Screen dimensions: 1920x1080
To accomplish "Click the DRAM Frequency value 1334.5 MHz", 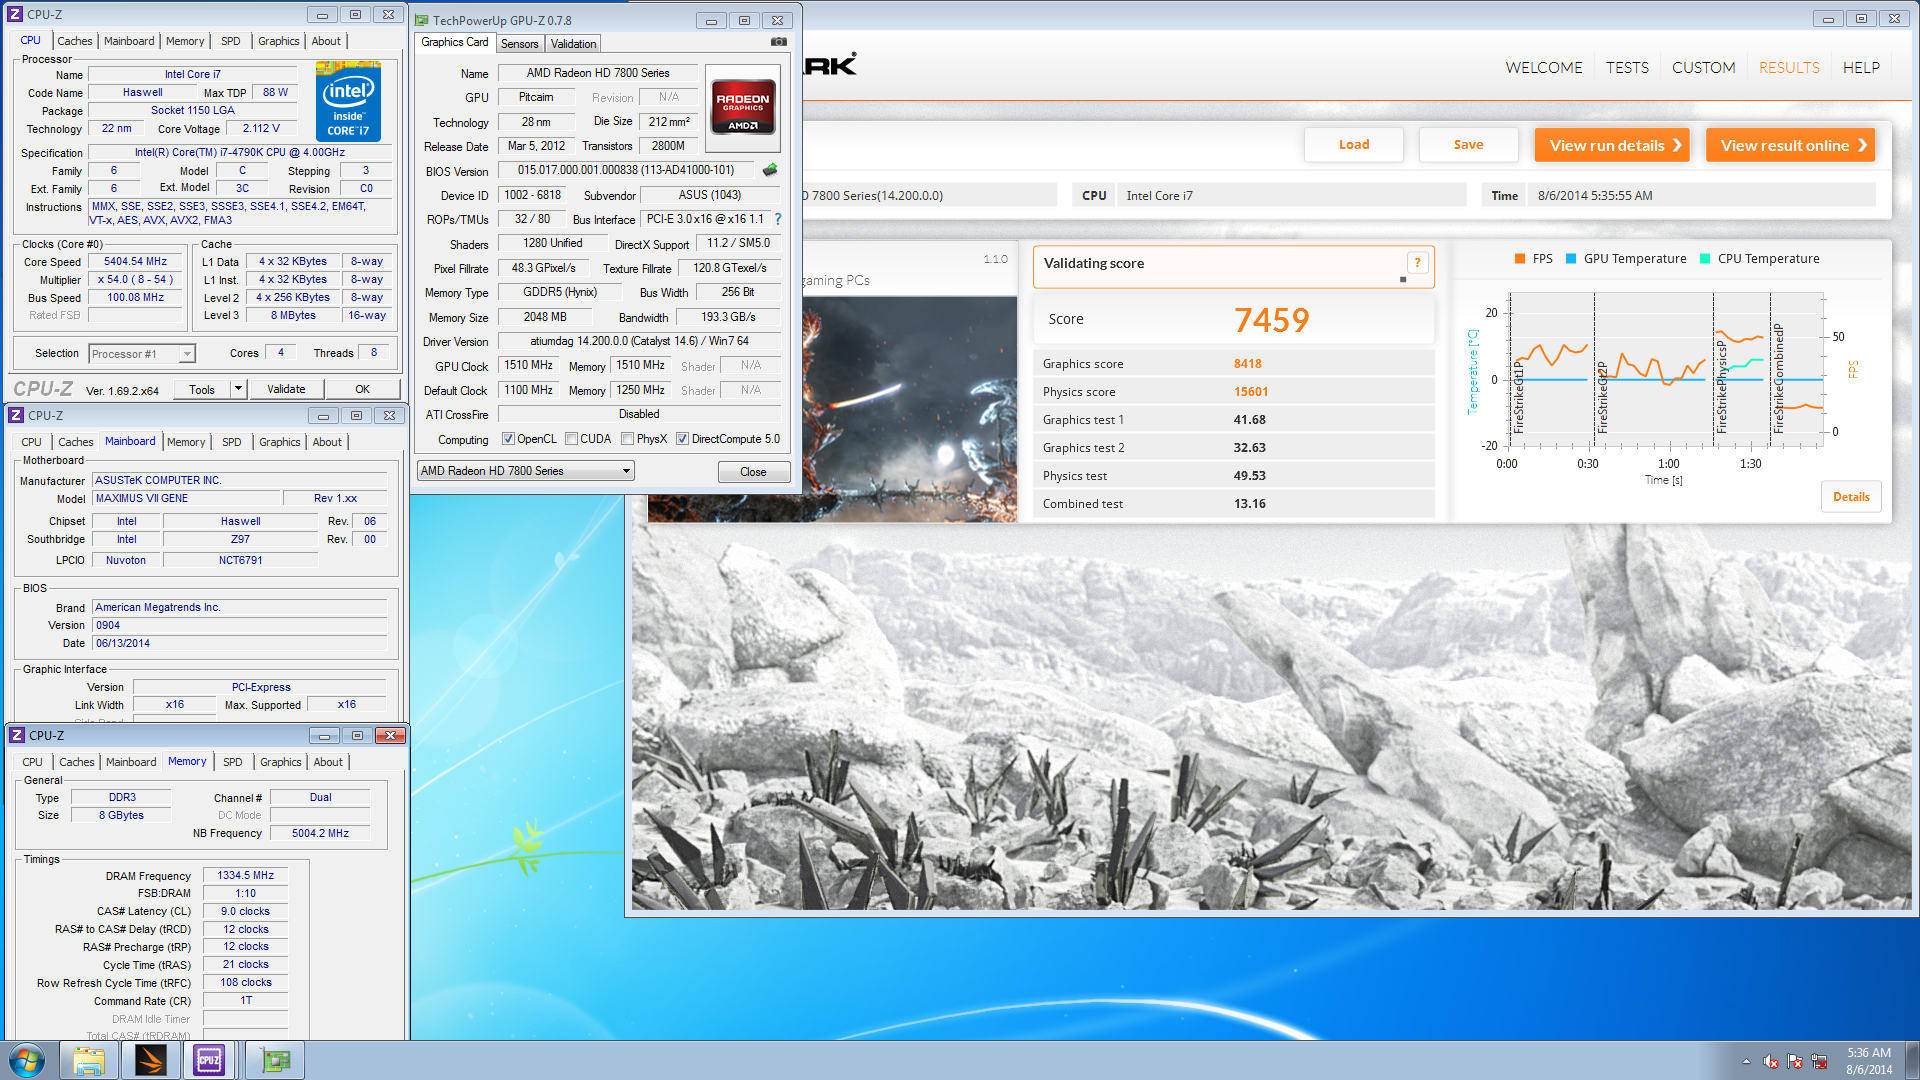I will point(246,875).
